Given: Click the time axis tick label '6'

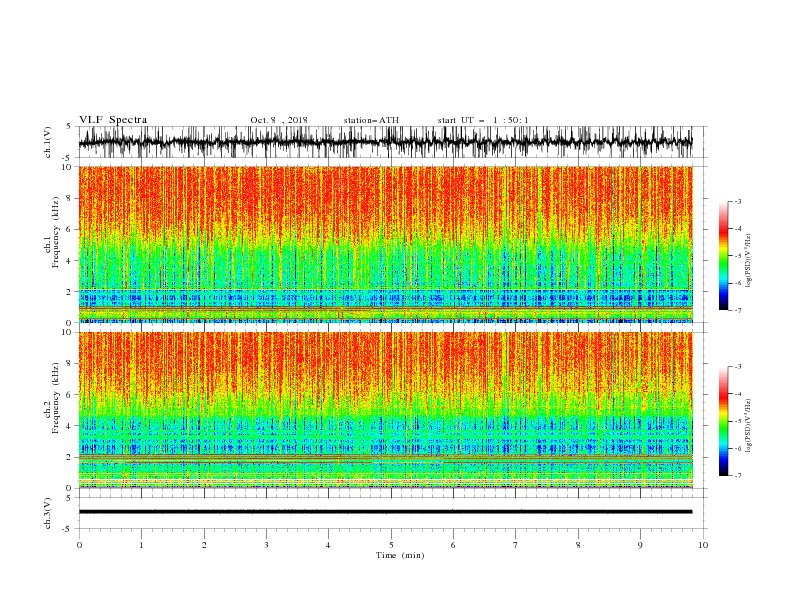Looking at the screenshot, I should (x=453, y=545).
